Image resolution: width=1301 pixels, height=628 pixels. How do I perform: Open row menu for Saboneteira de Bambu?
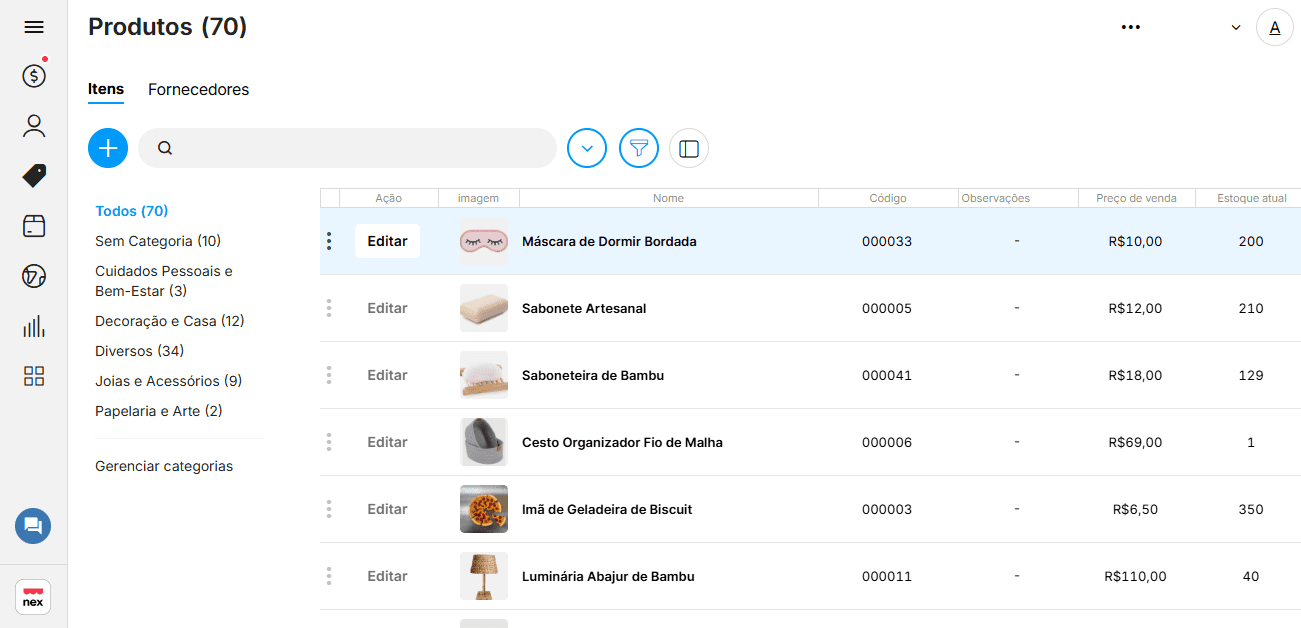[x=329, y=375]
